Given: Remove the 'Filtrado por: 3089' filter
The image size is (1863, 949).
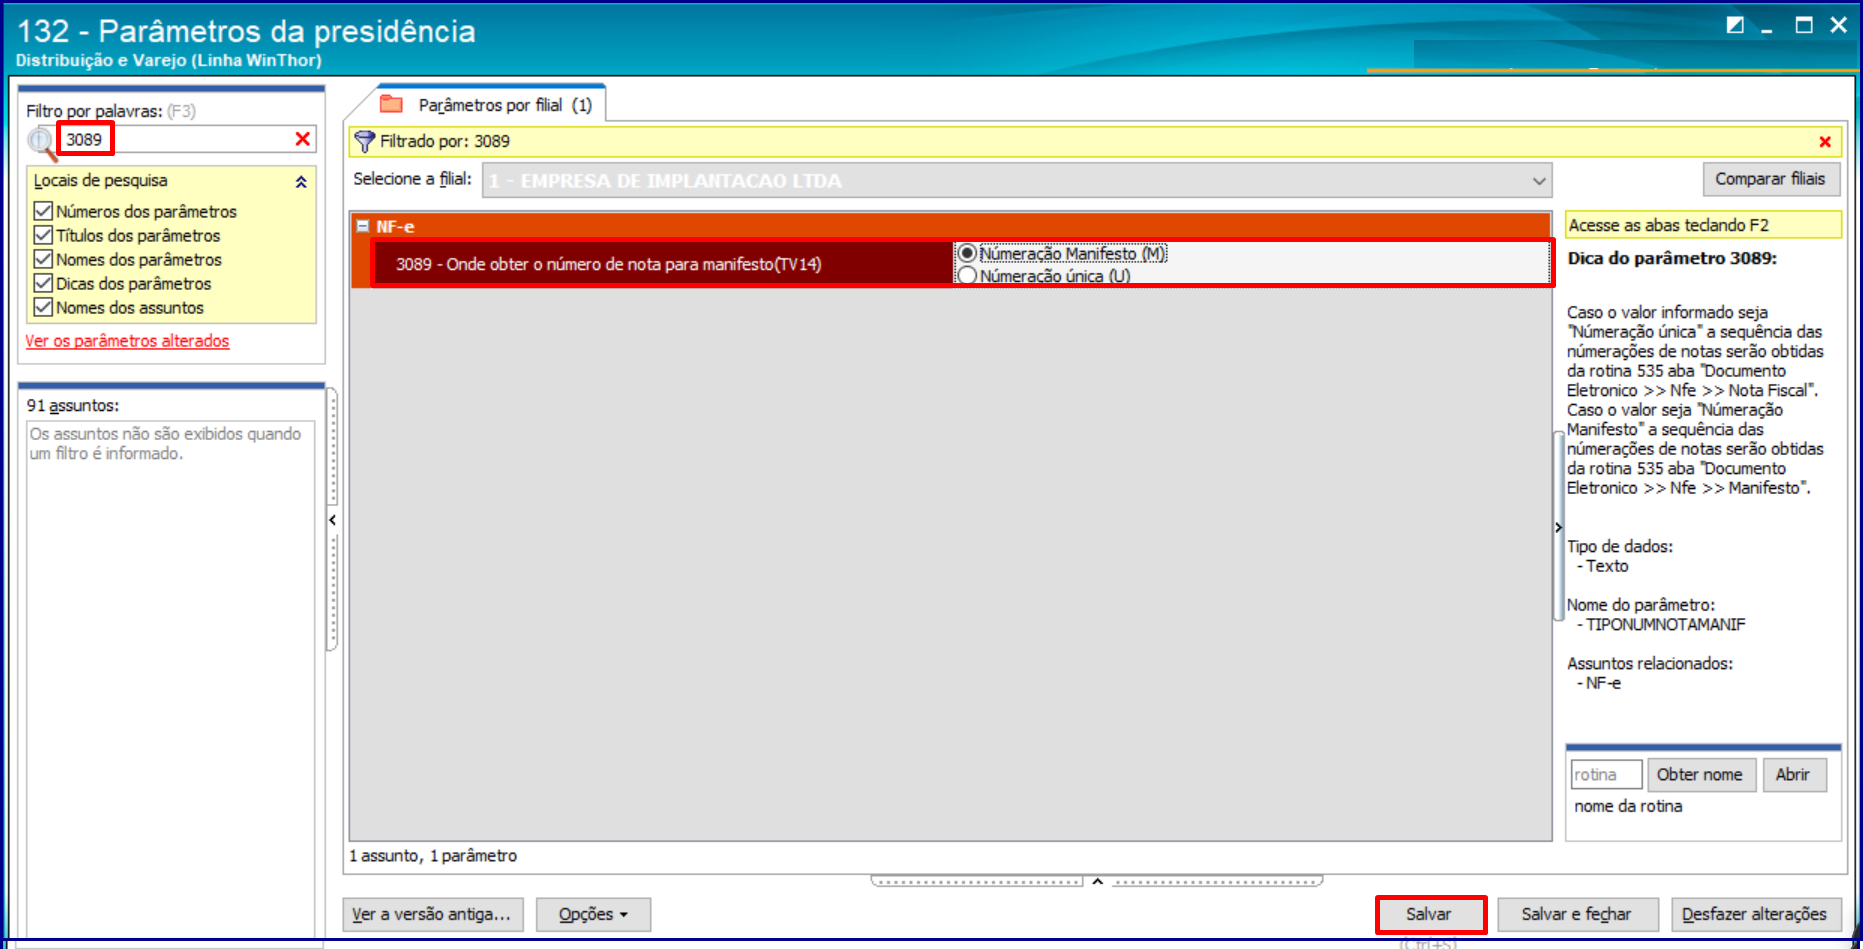Looking at the screenshot, I should coord(1825,142).
